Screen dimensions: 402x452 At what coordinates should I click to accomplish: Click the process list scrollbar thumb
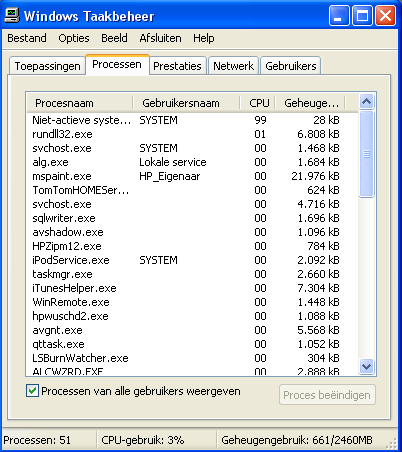tap(367, 154)
